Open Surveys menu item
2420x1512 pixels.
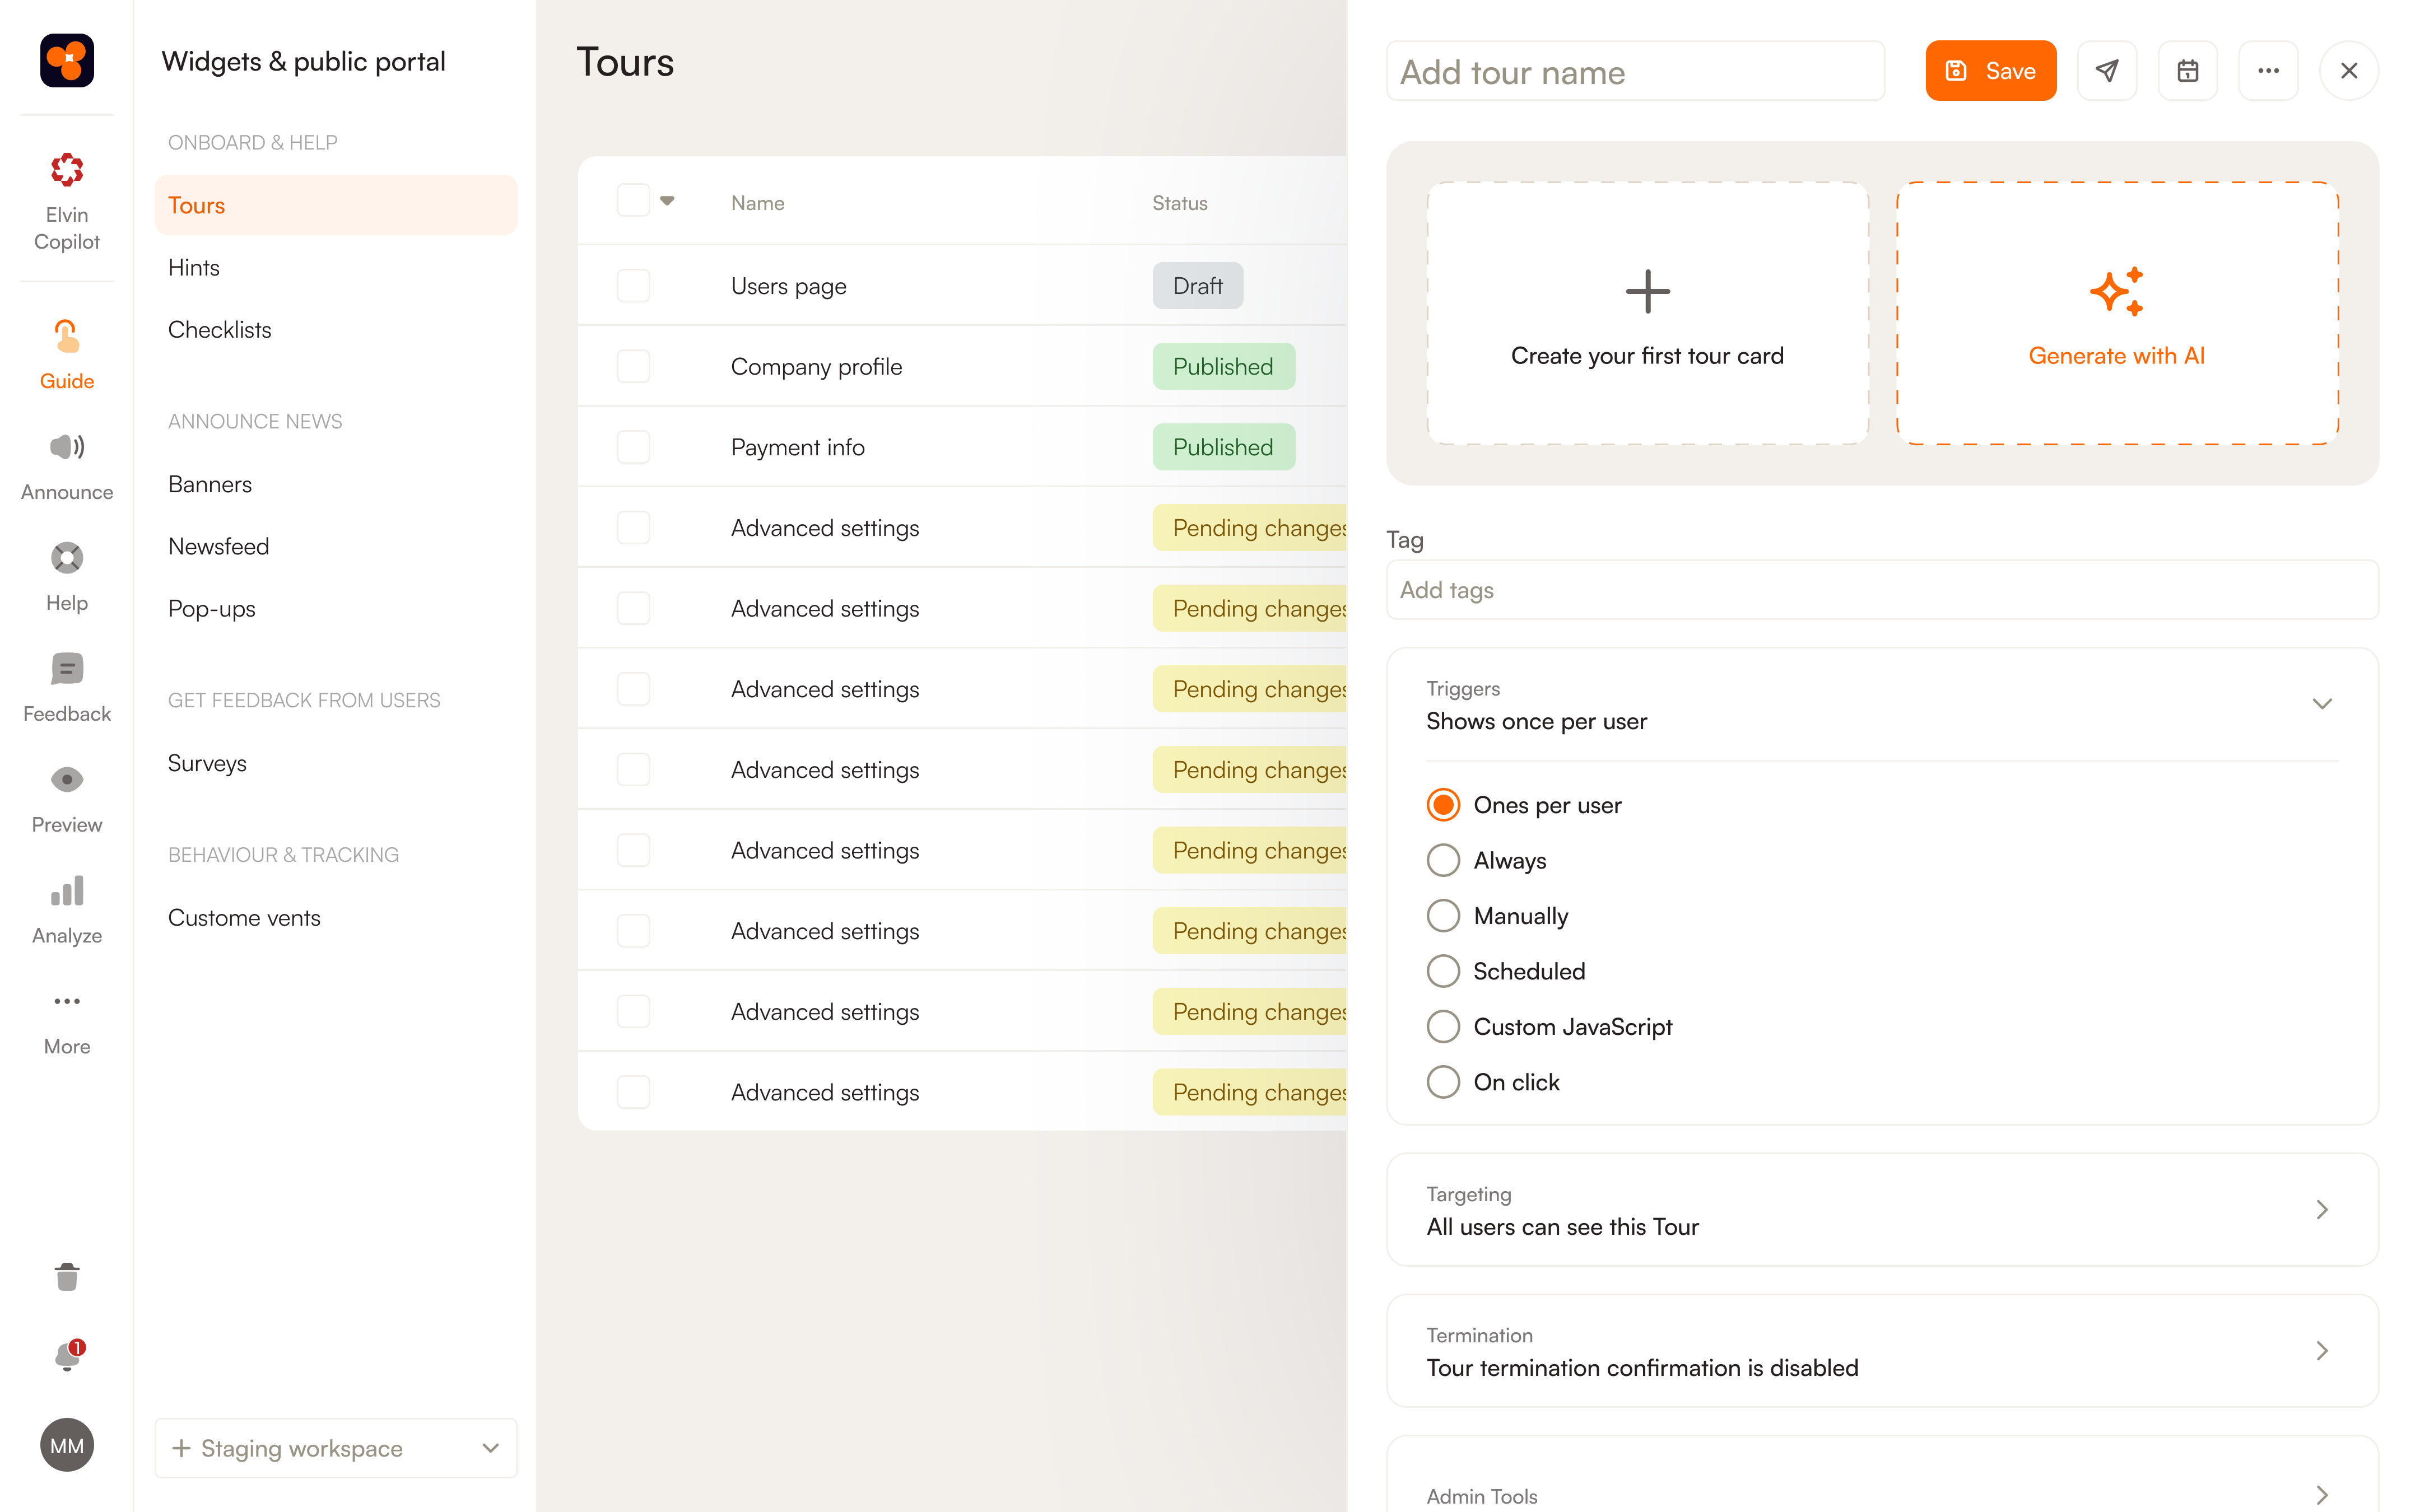[207, 763]
